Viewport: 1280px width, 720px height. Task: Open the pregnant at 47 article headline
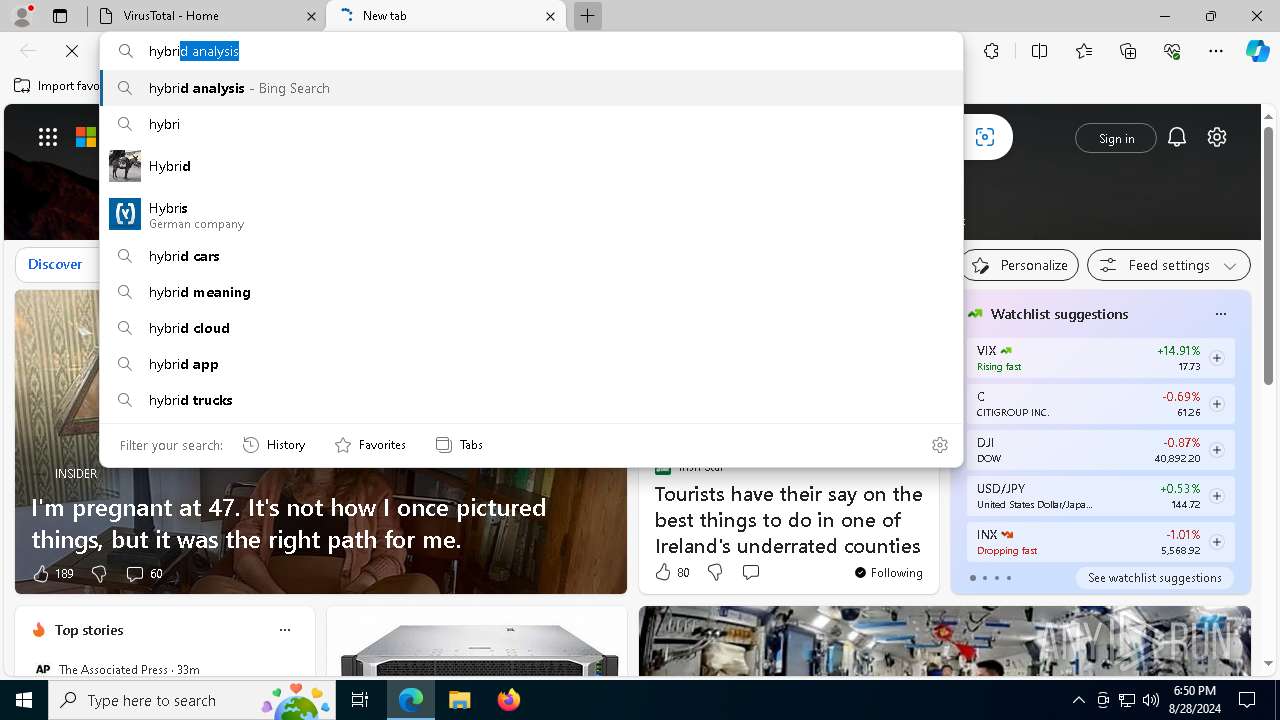289,524
